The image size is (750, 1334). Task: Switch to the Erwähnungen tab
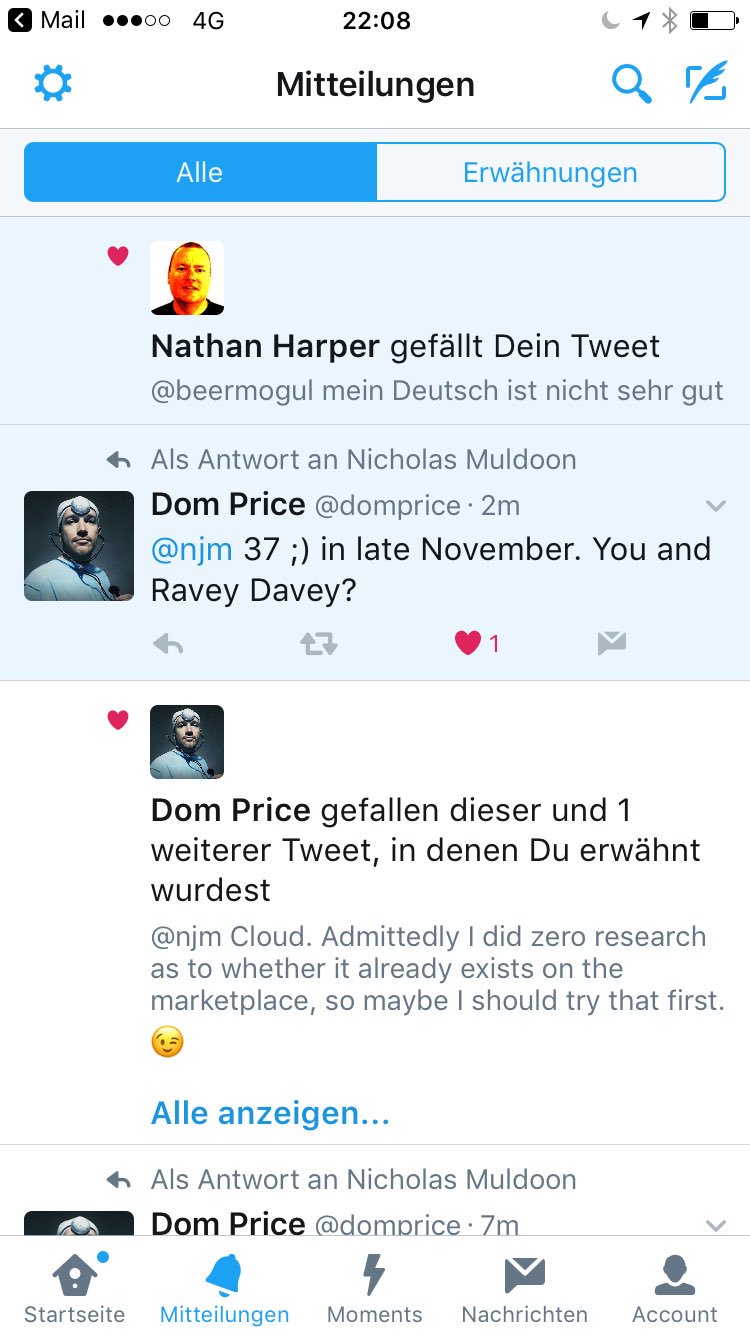(x=549, y=172)
